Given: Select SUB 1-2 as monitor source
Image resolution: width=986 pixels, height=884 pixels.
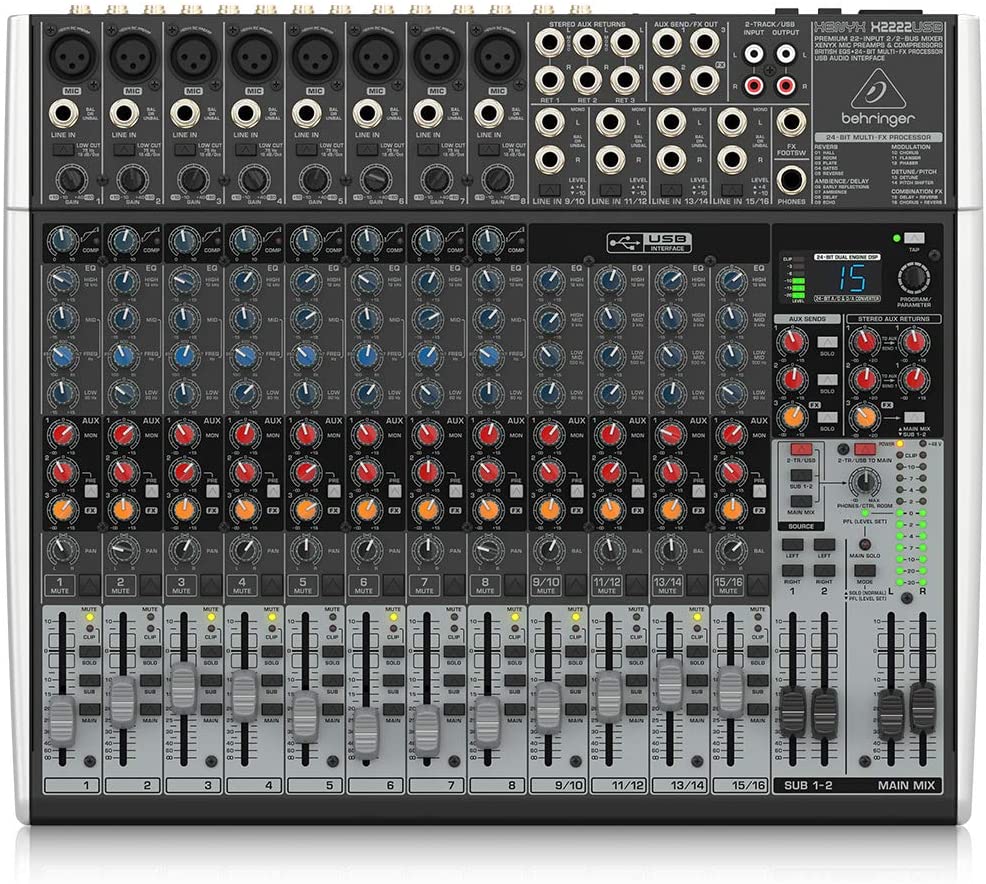Looking at the screenshot, I should 801,475.
